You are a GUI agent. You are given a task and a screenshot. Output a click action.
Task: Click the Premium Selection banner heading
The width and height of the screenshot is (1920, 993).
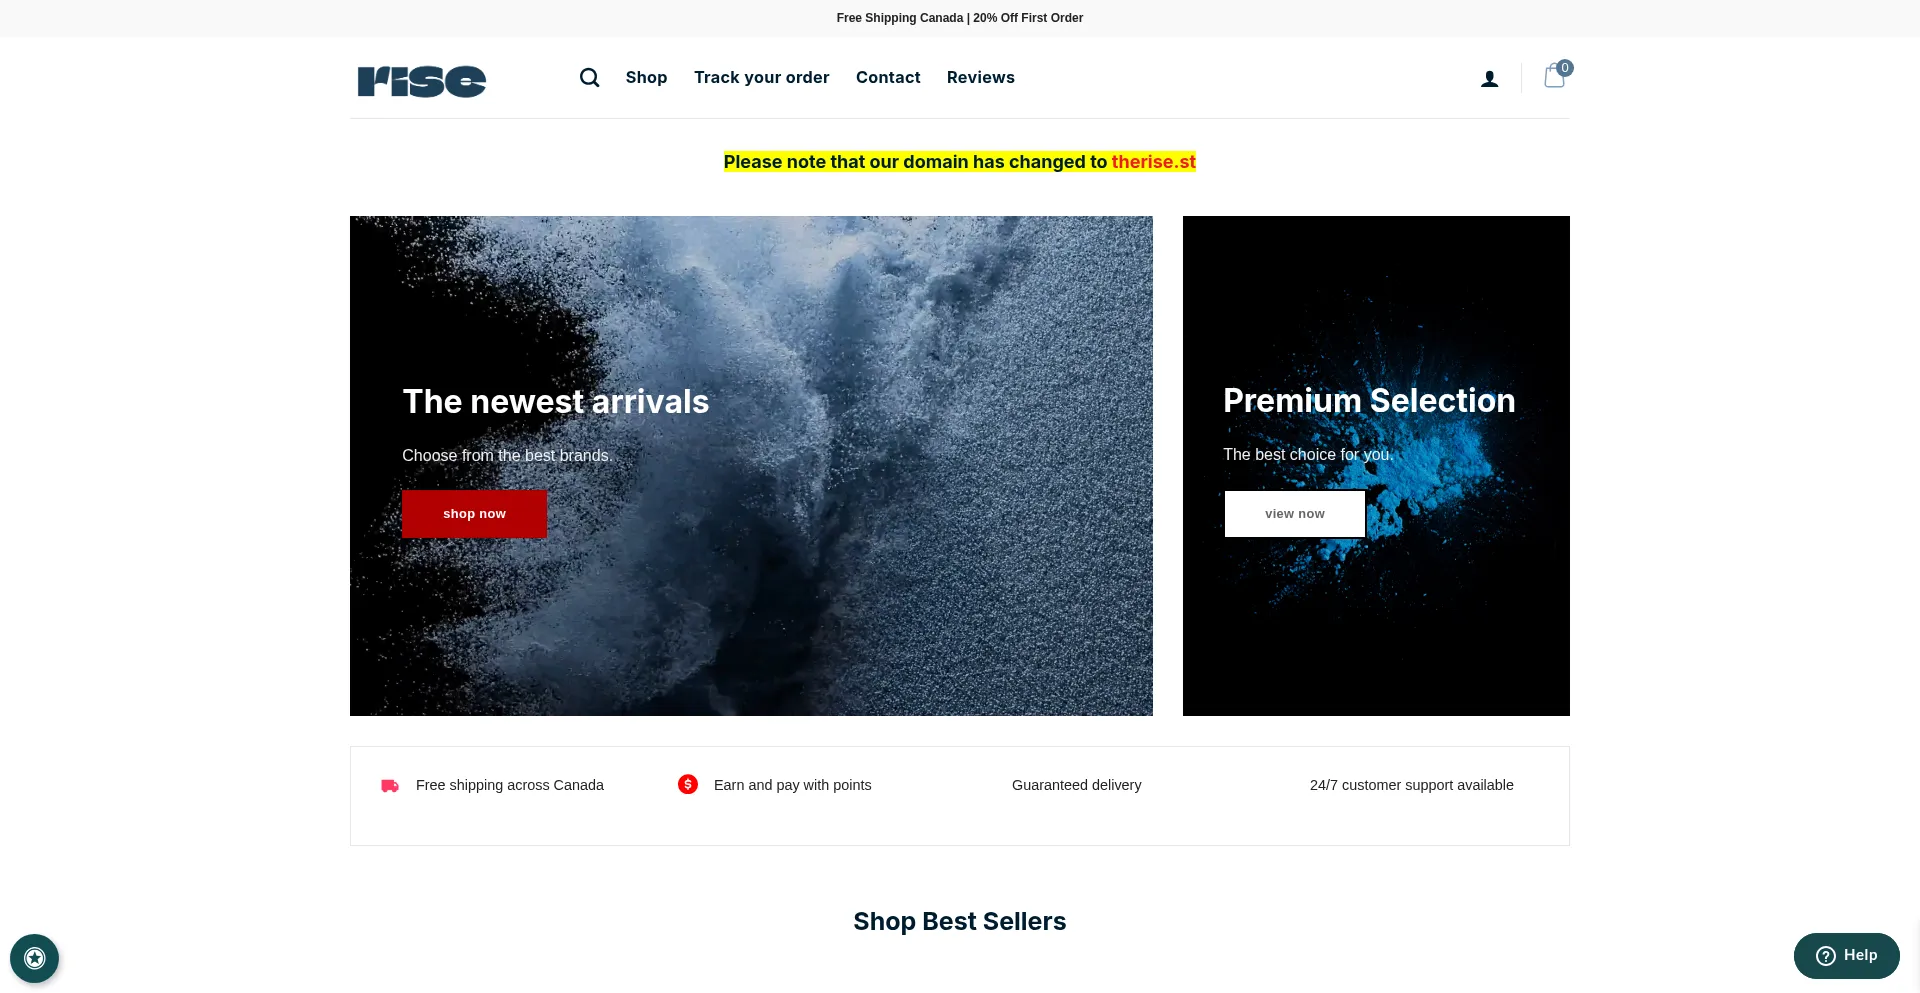pos(1369,400)
